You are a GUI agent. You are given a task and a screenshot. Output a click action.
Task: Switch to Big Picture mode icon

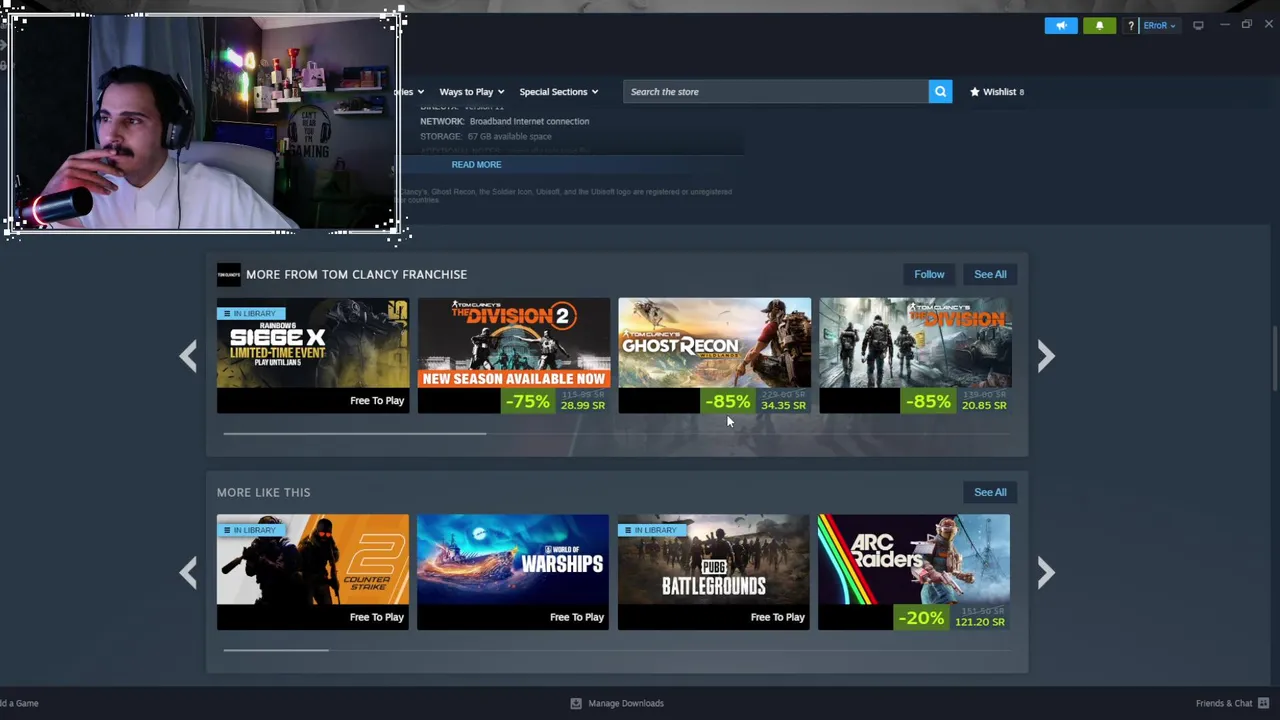pos(1198,25)
